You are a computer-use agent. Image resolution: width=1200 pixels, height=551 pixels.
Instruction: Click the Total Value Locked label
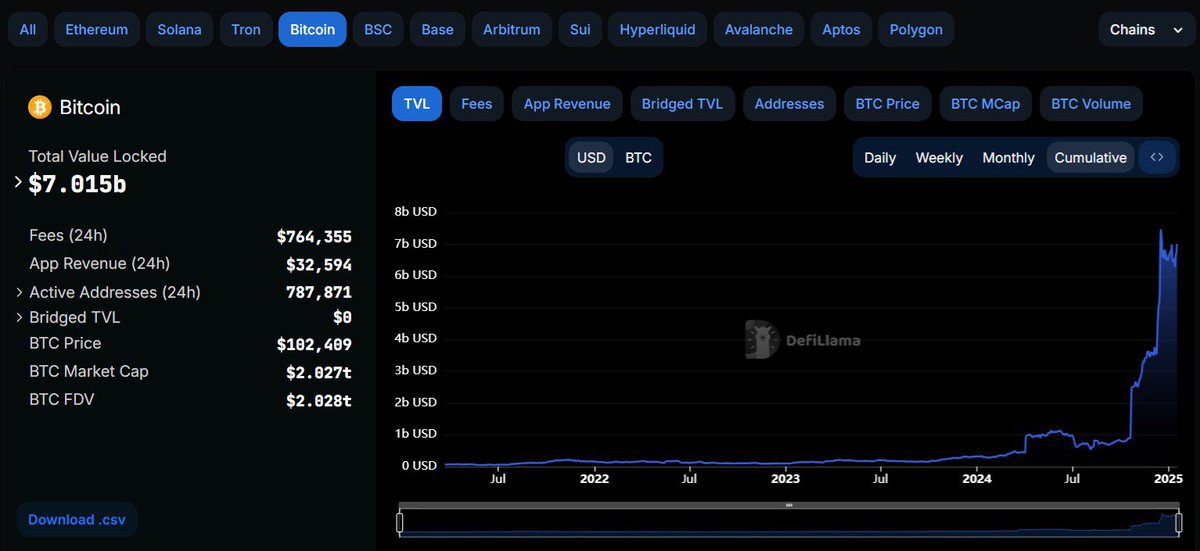click(97, 156)
